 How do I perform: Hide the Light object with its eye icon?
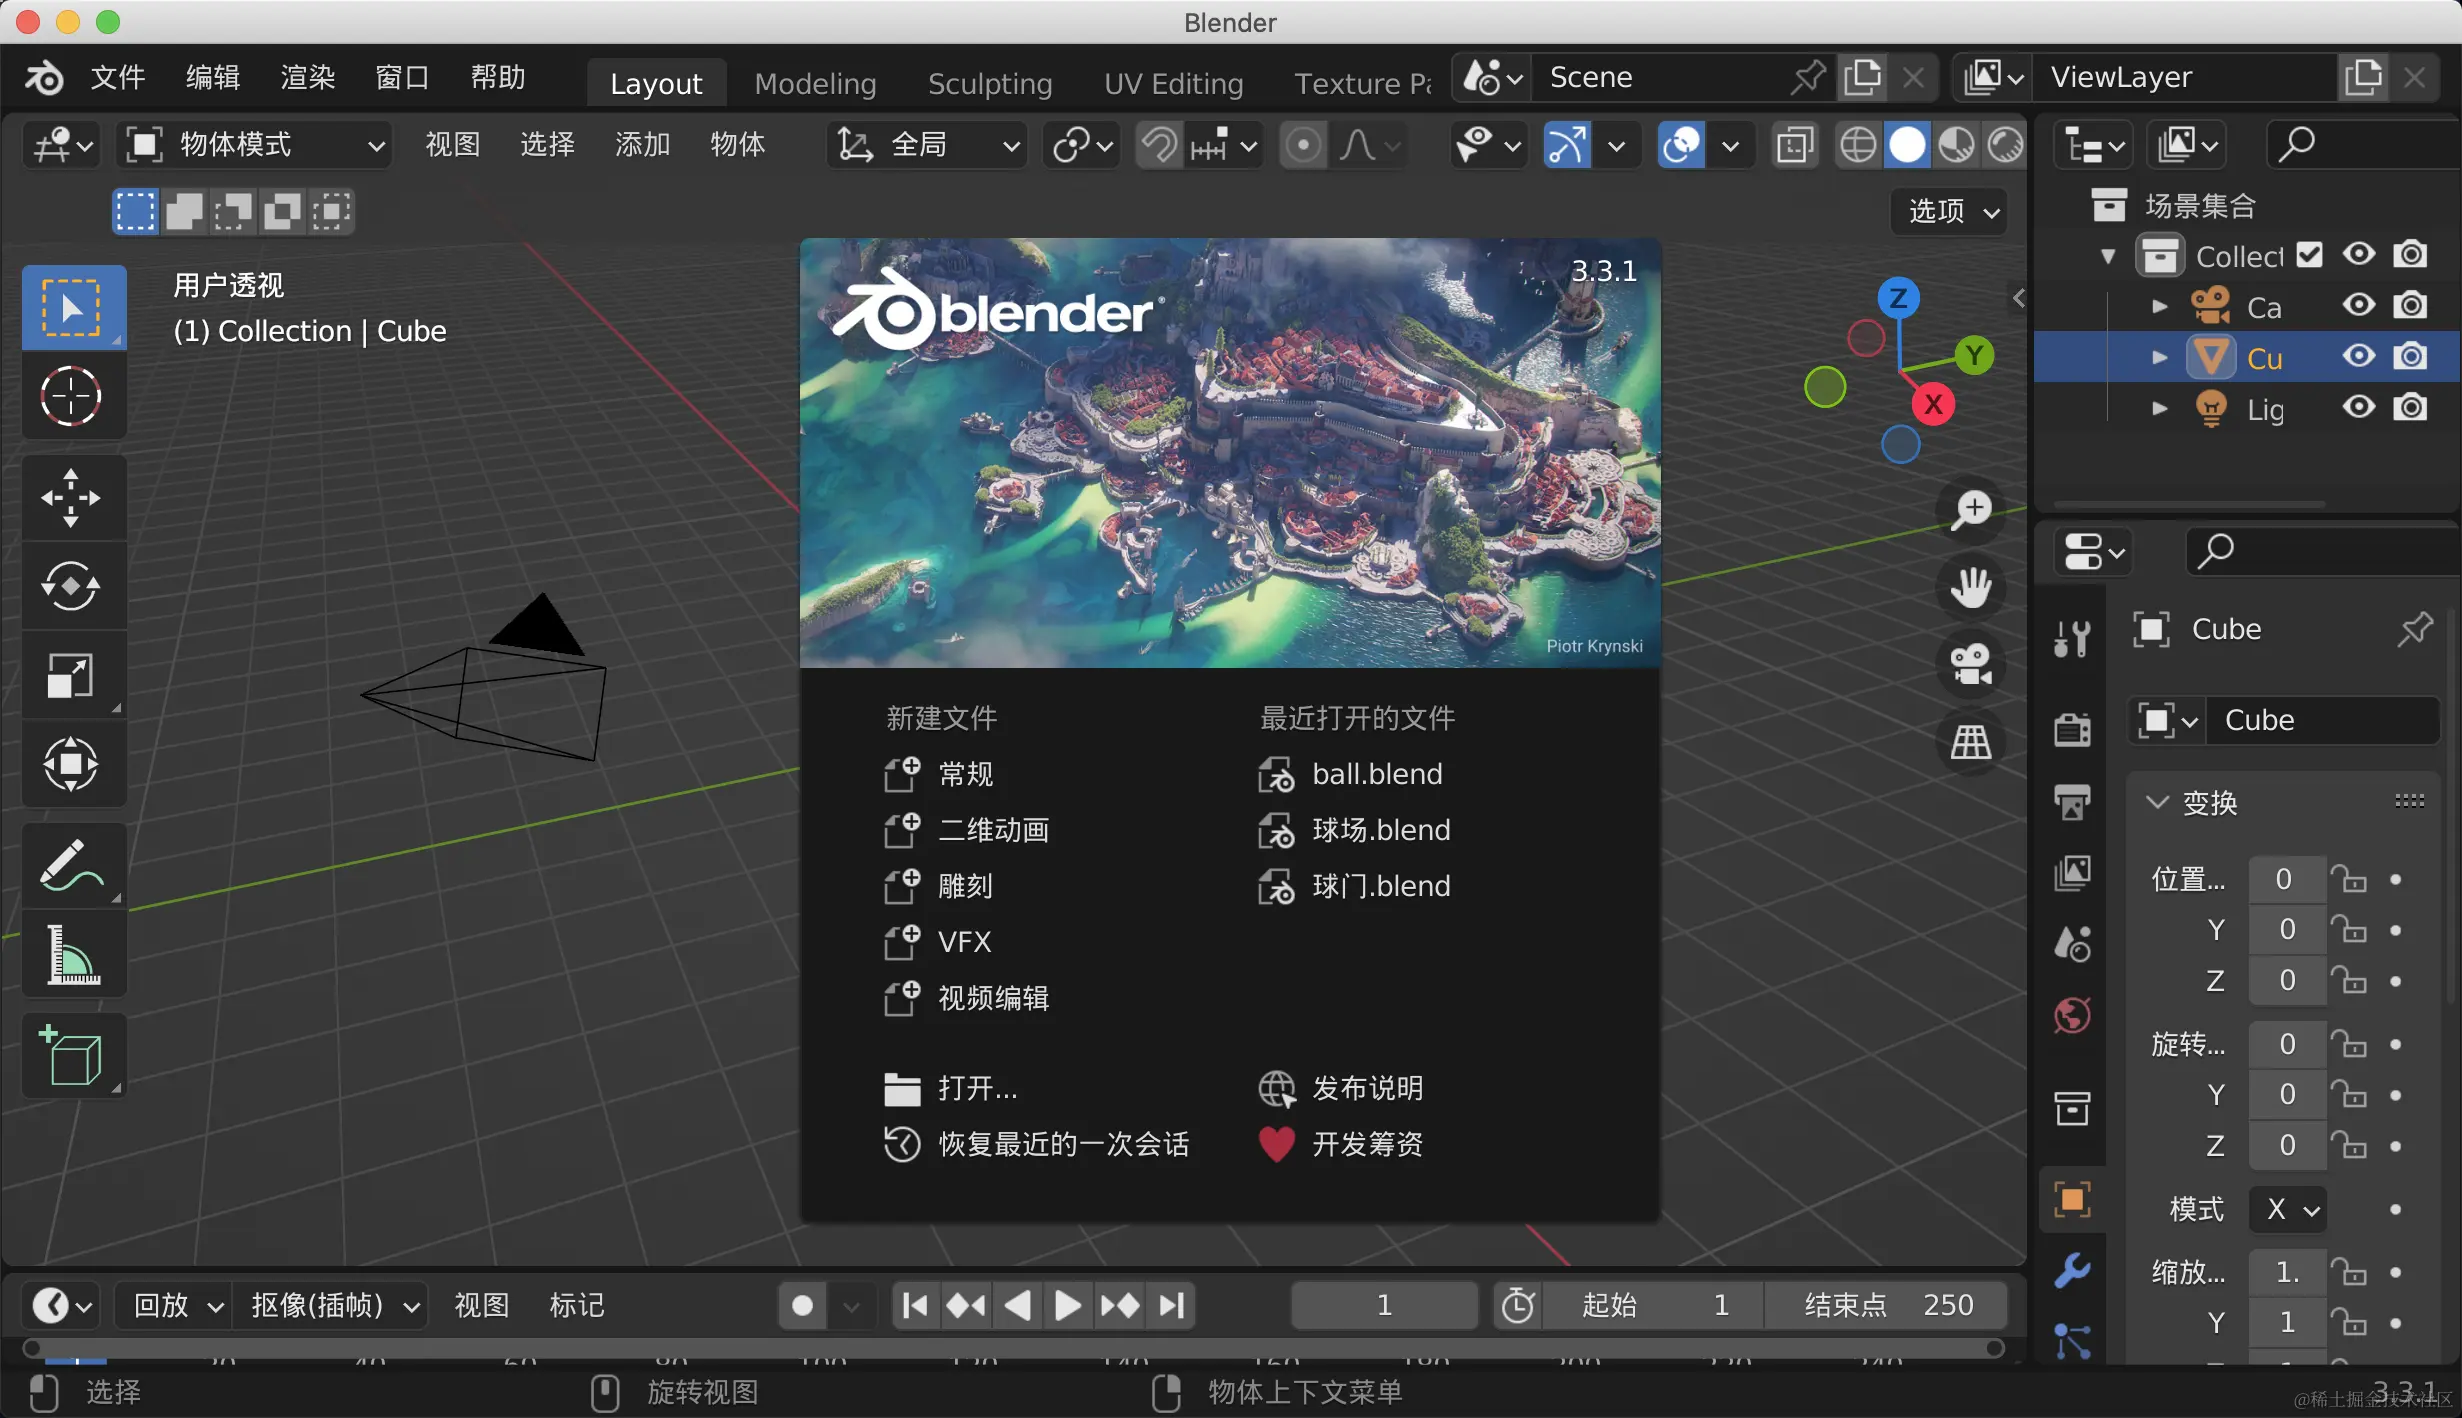tap(2358, 407)
